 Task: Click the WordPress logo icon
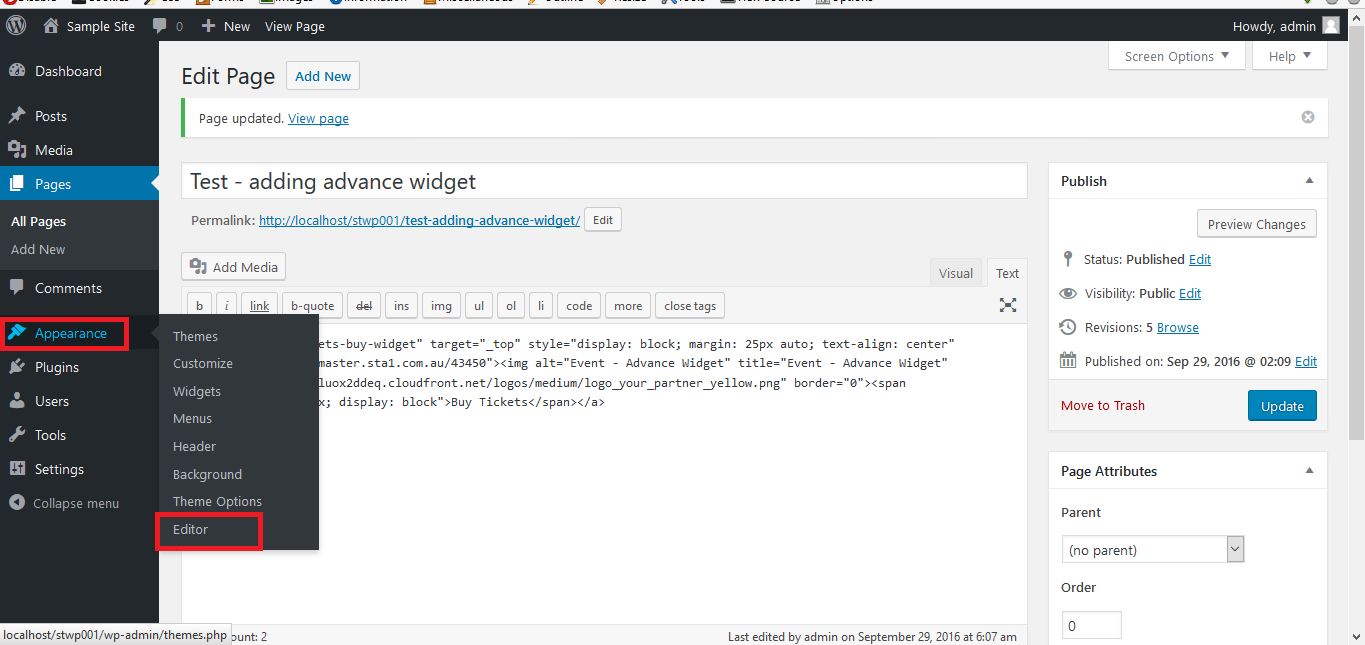[x=16, y=26]
